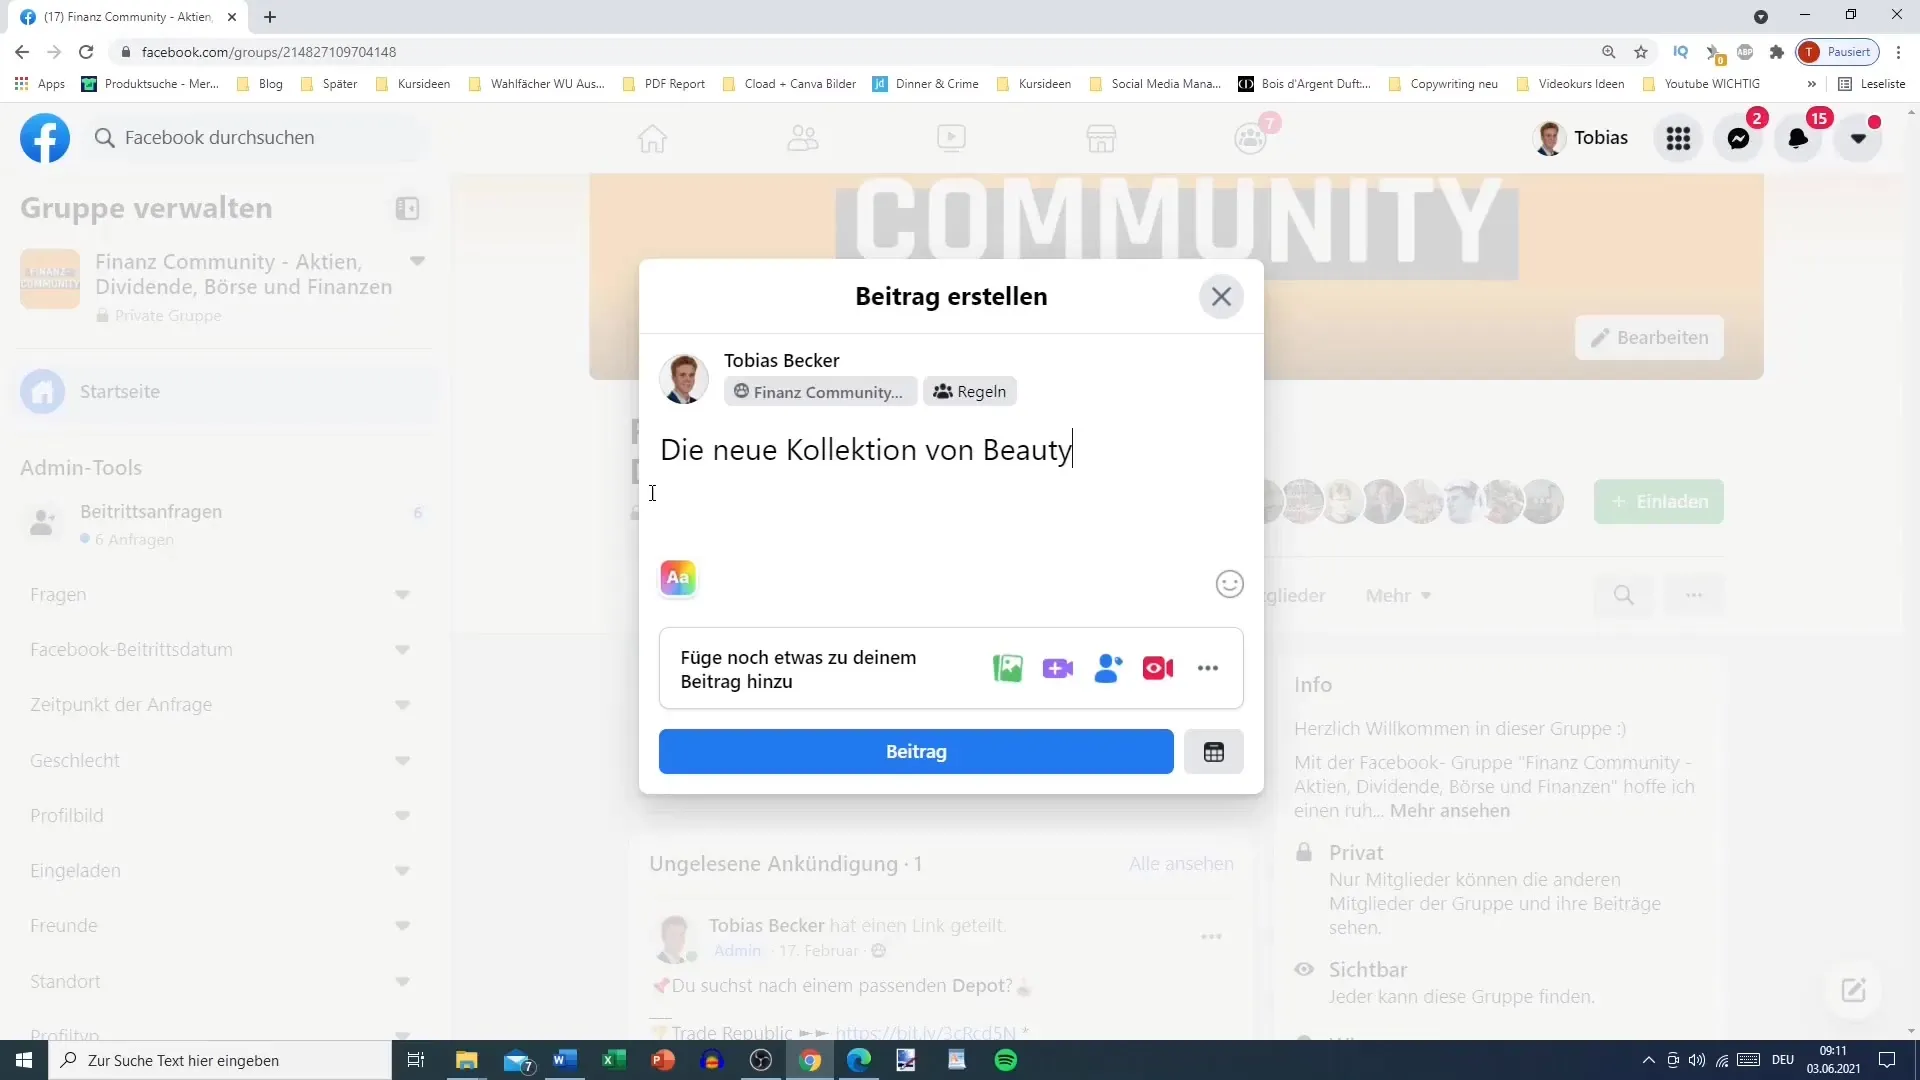Image resolution: width=1920 pixels, height=1080 pixels.
Task: Reload the browser page
Action: (x=86, y=52)
